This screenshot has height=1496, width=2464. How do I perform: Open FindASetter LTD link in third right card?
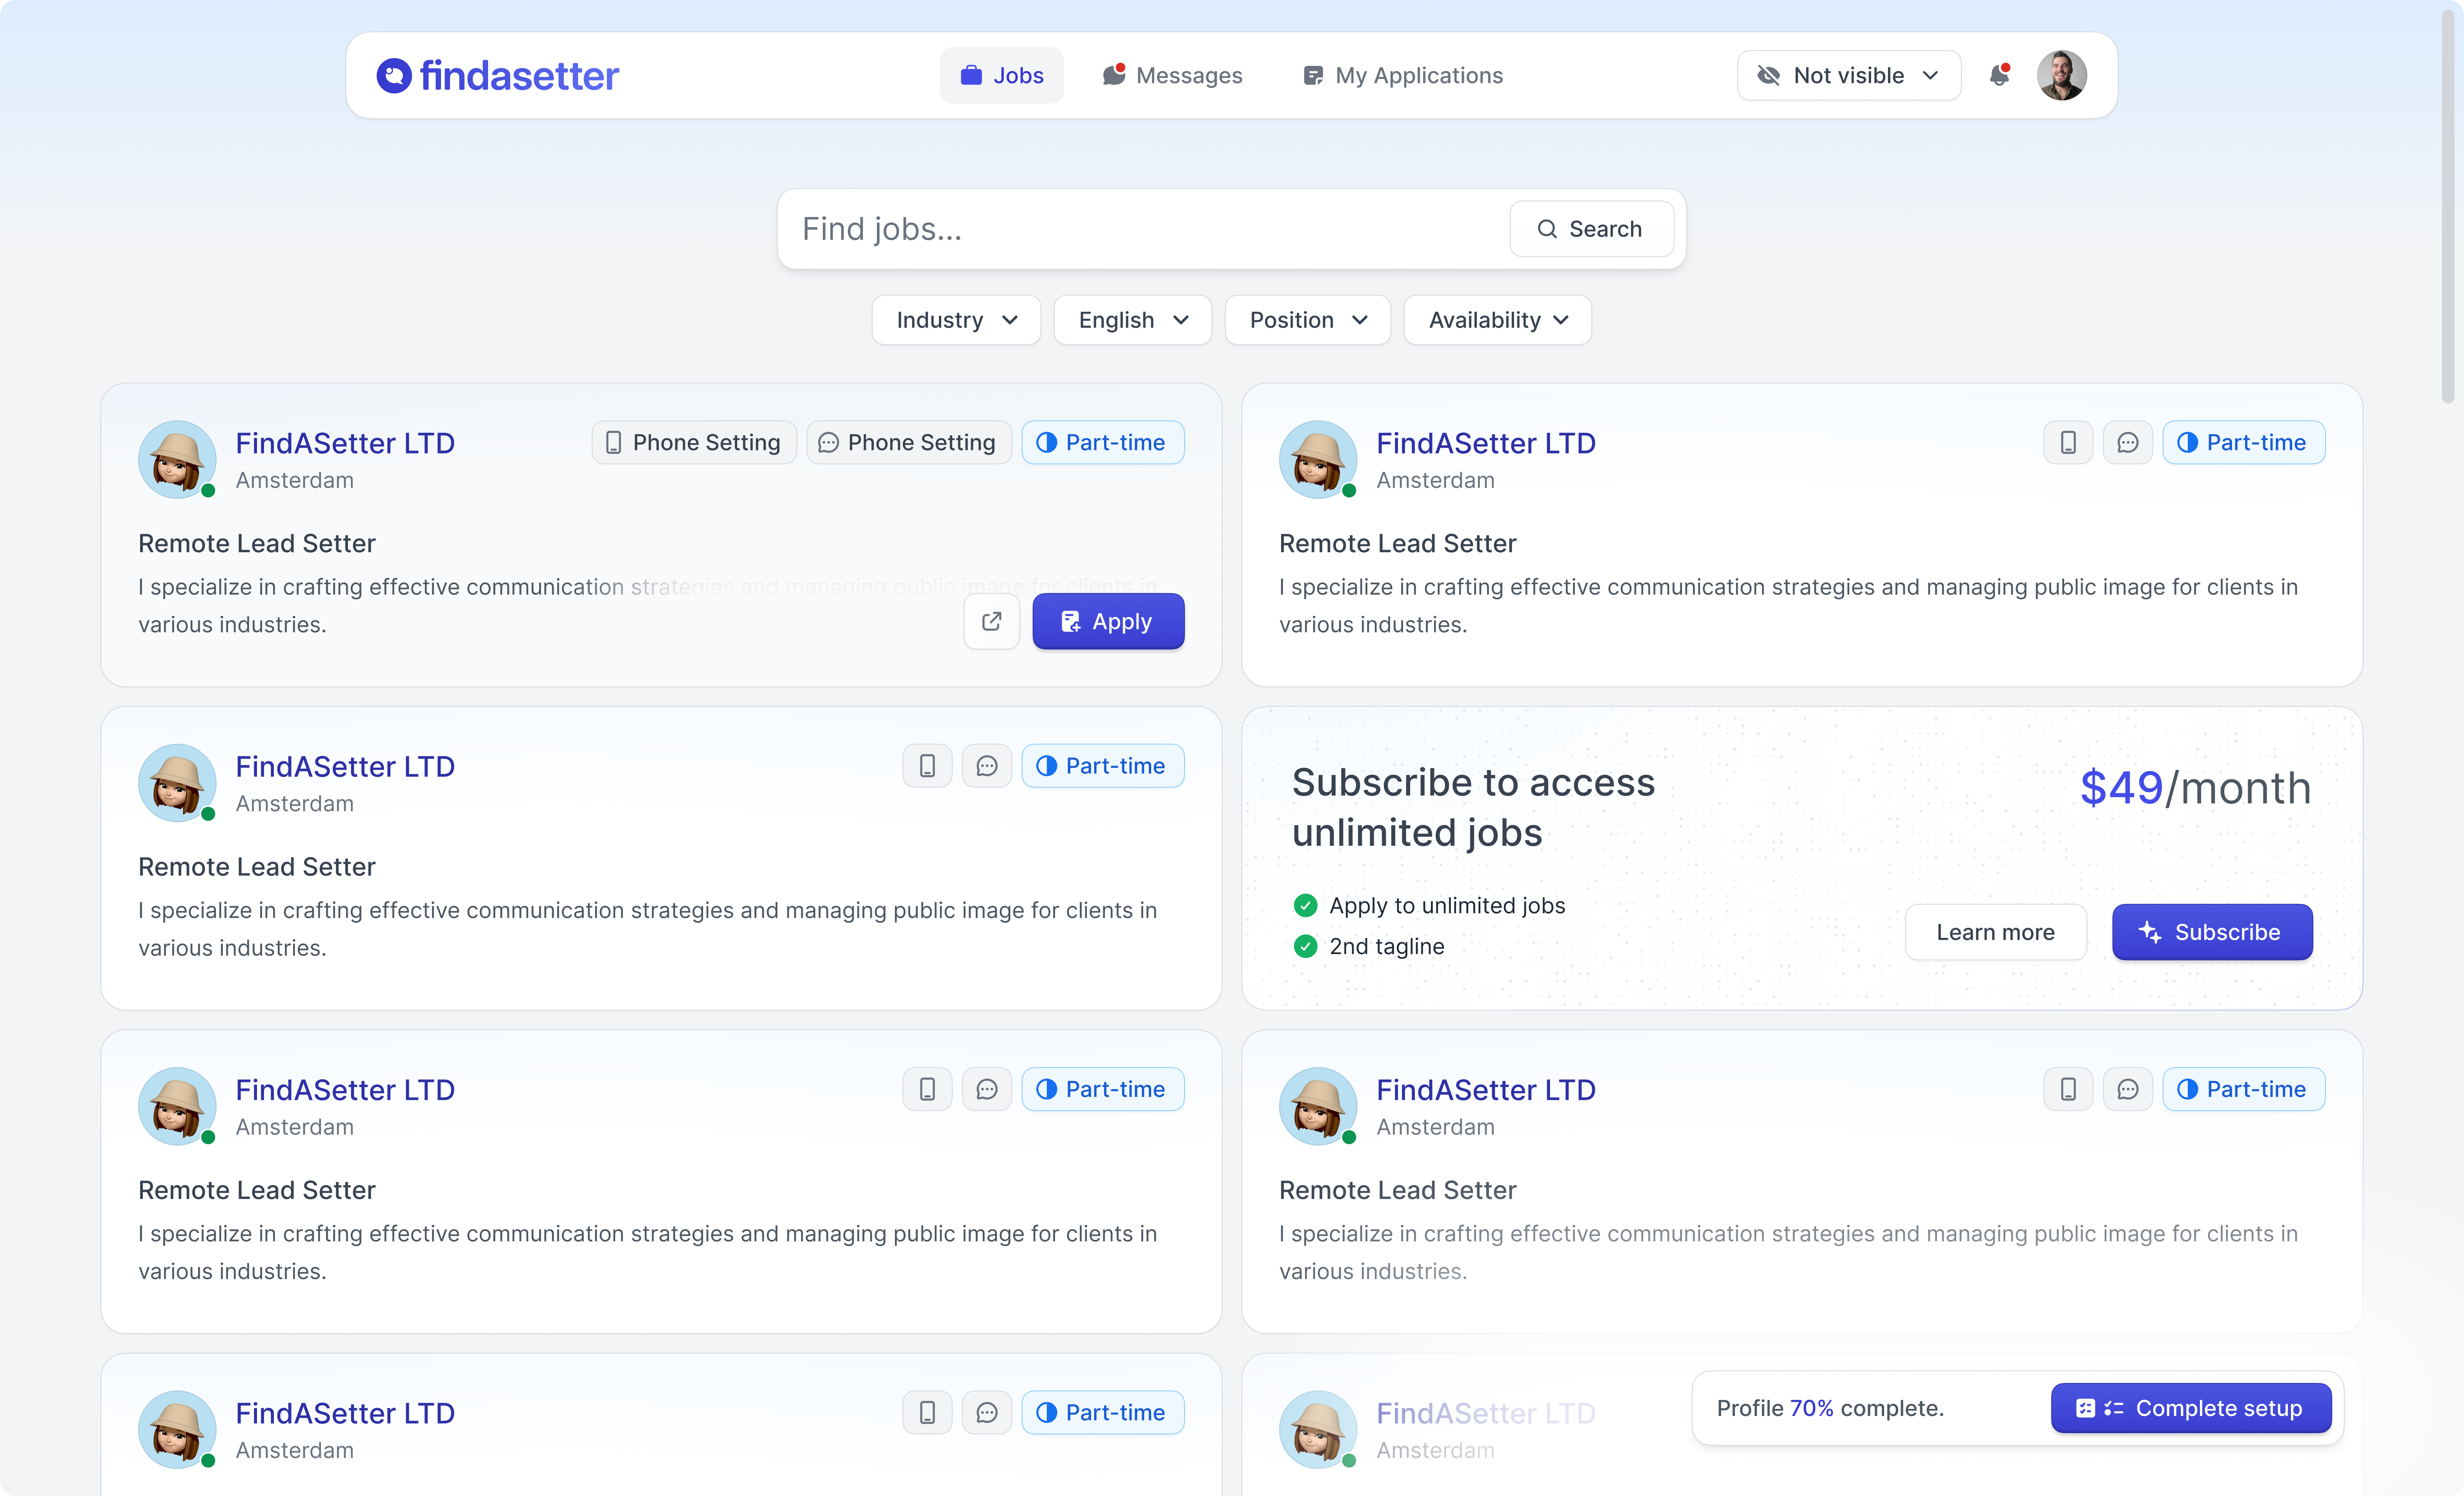click(x=1486, y=1090)
